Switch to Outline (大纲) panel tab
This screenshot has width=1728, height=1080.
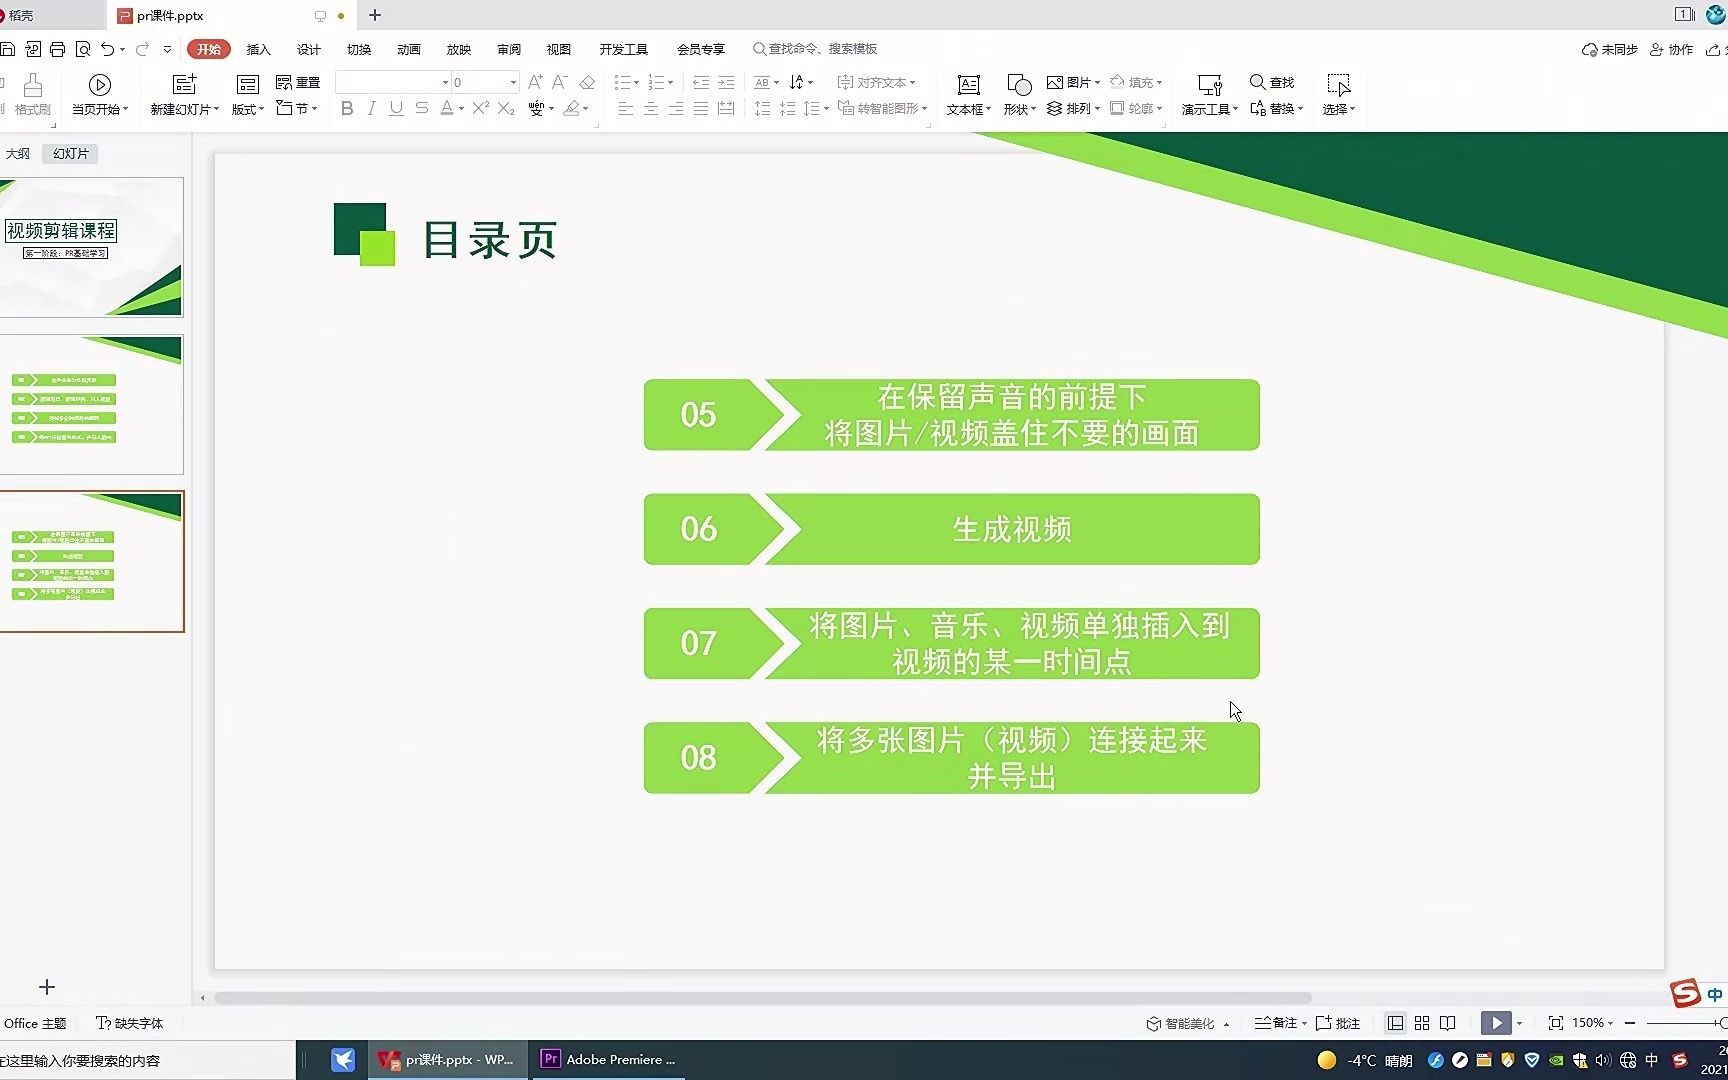pyautogui.click(x=18, y=153)
